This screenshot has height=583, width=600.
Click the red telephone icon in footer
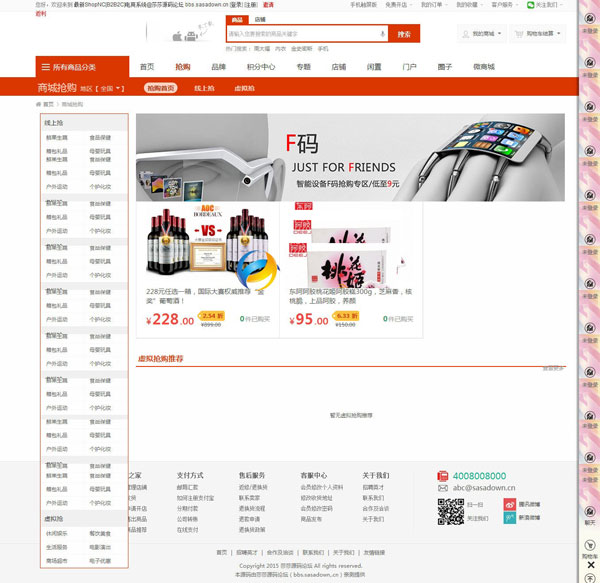point(443,476)
